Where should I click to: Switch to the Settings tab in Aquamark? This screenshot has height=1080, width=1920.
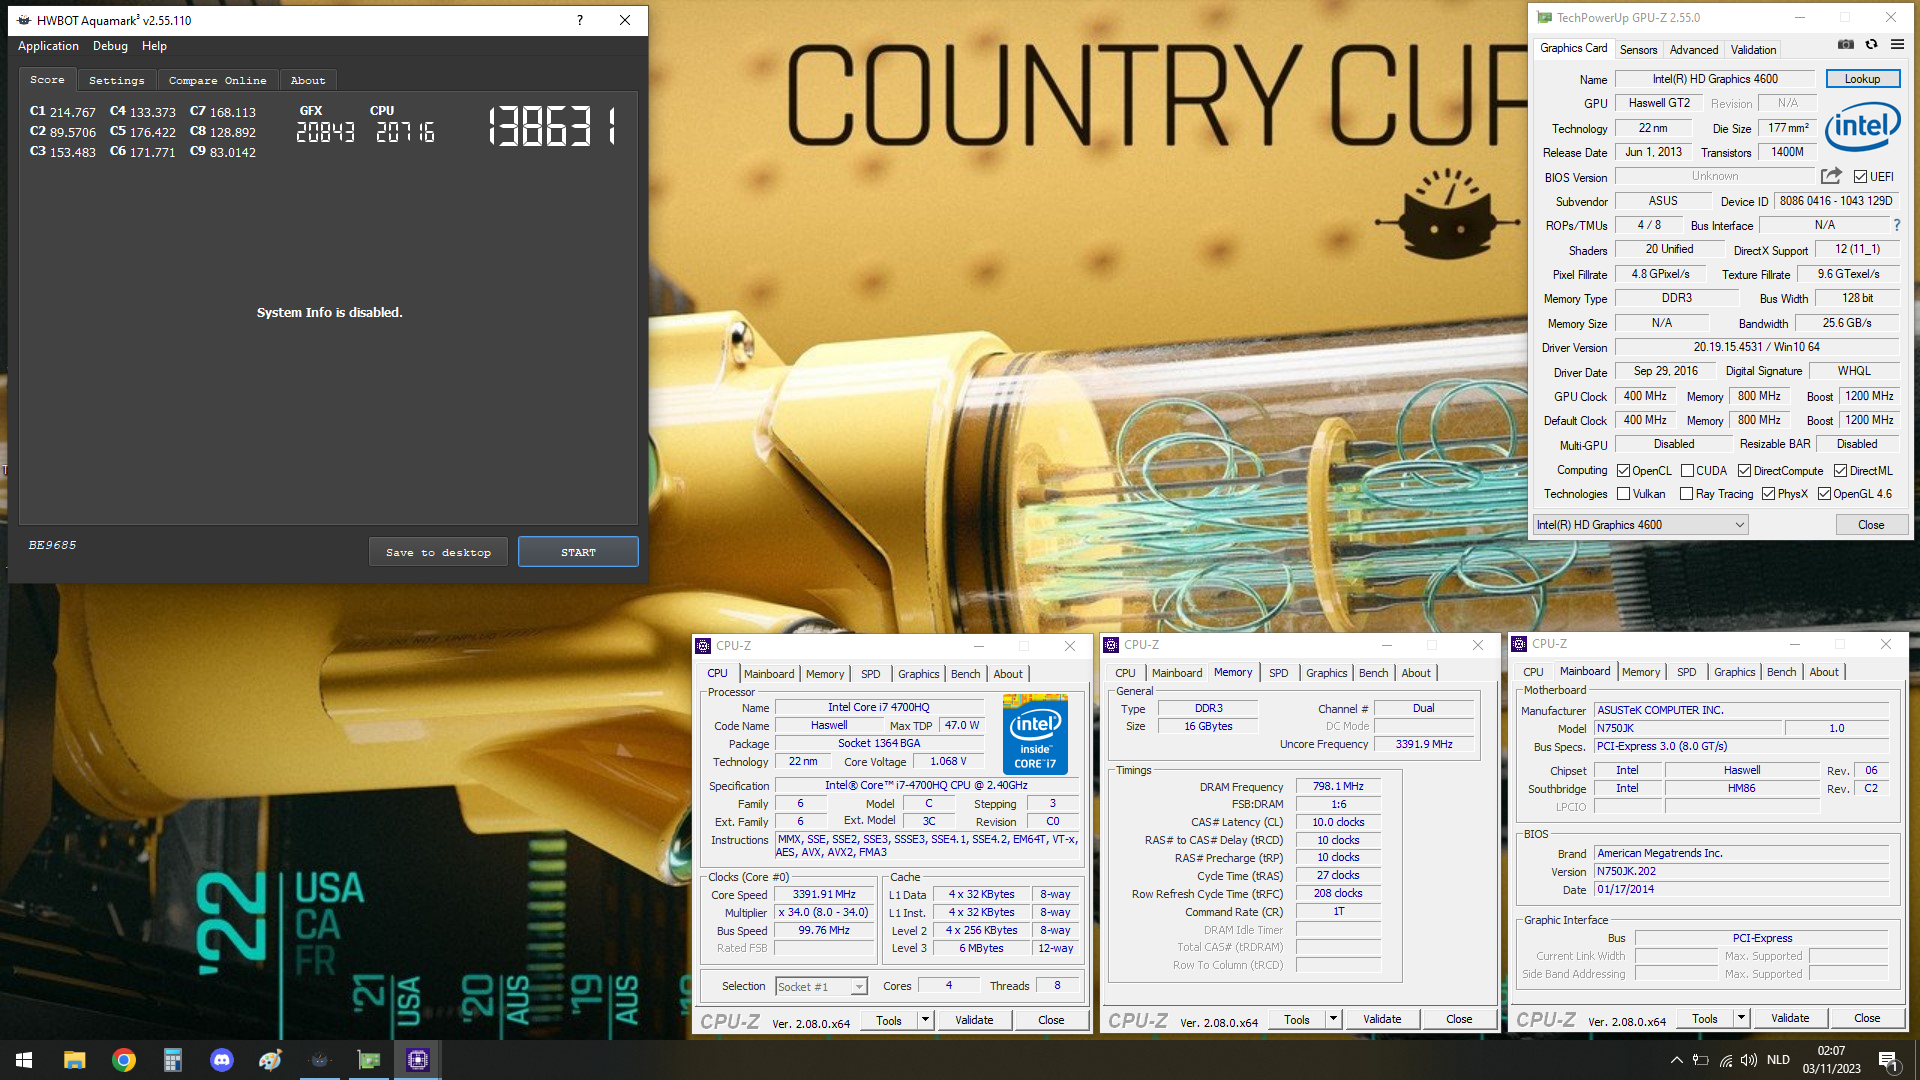(x=116, y=80)
